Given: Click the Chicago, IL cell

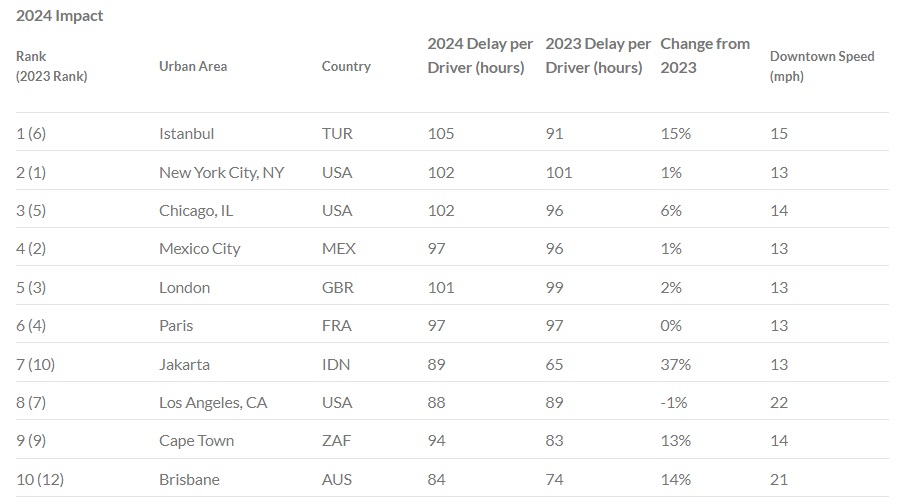Looking at the screenshot, I should [196, 211].
